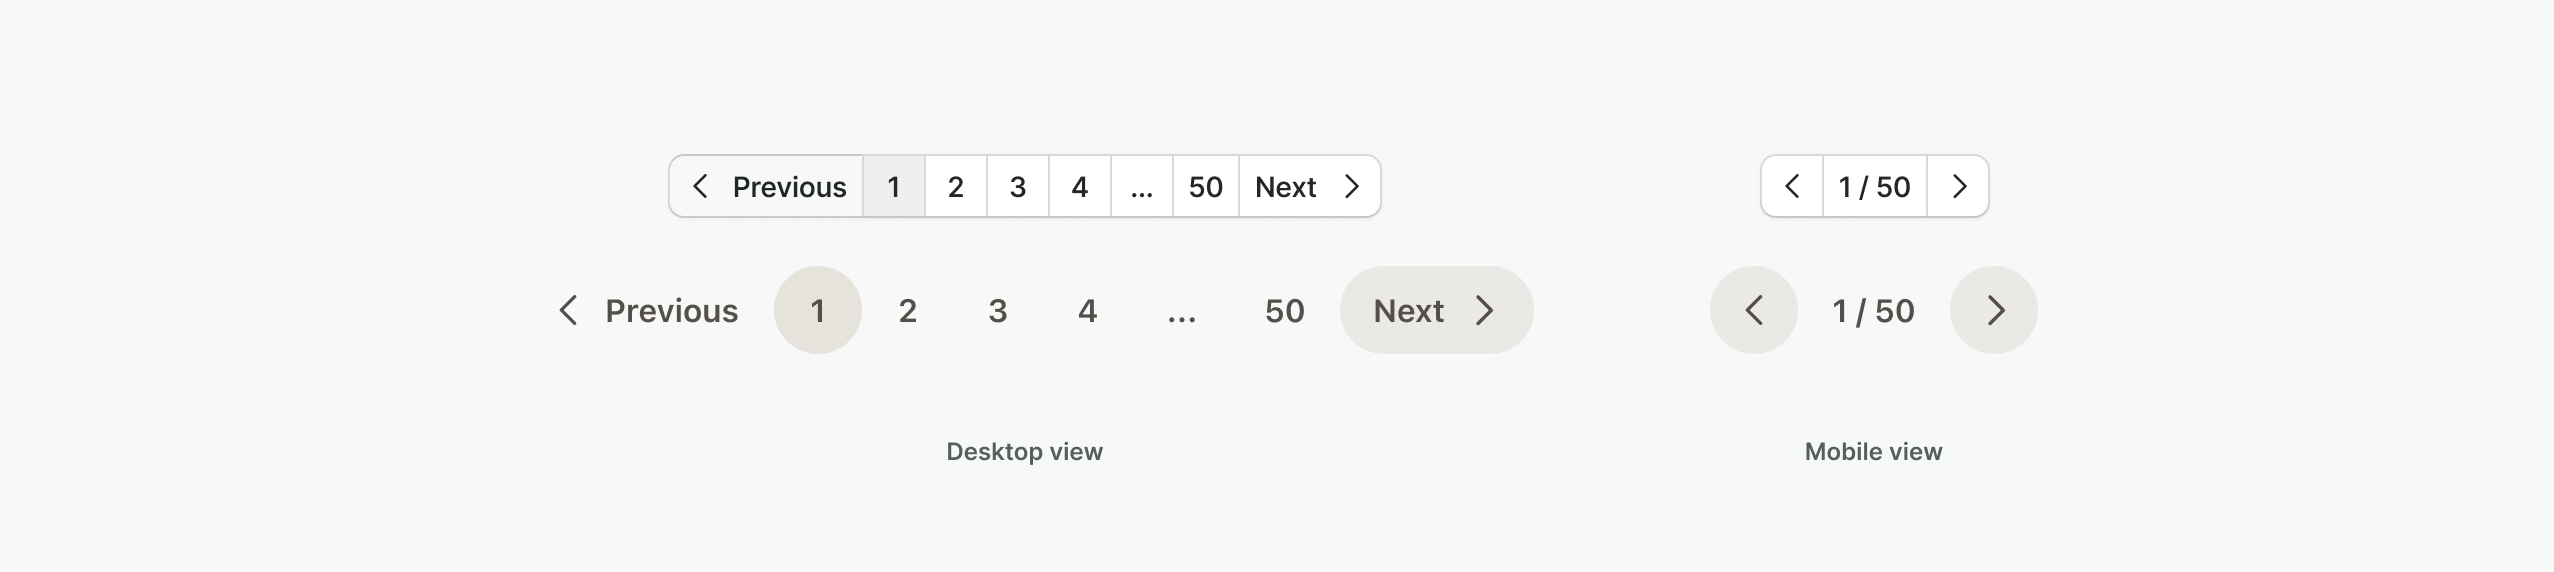Click left chevron in outlined mobile pagination

[1792, 186]
